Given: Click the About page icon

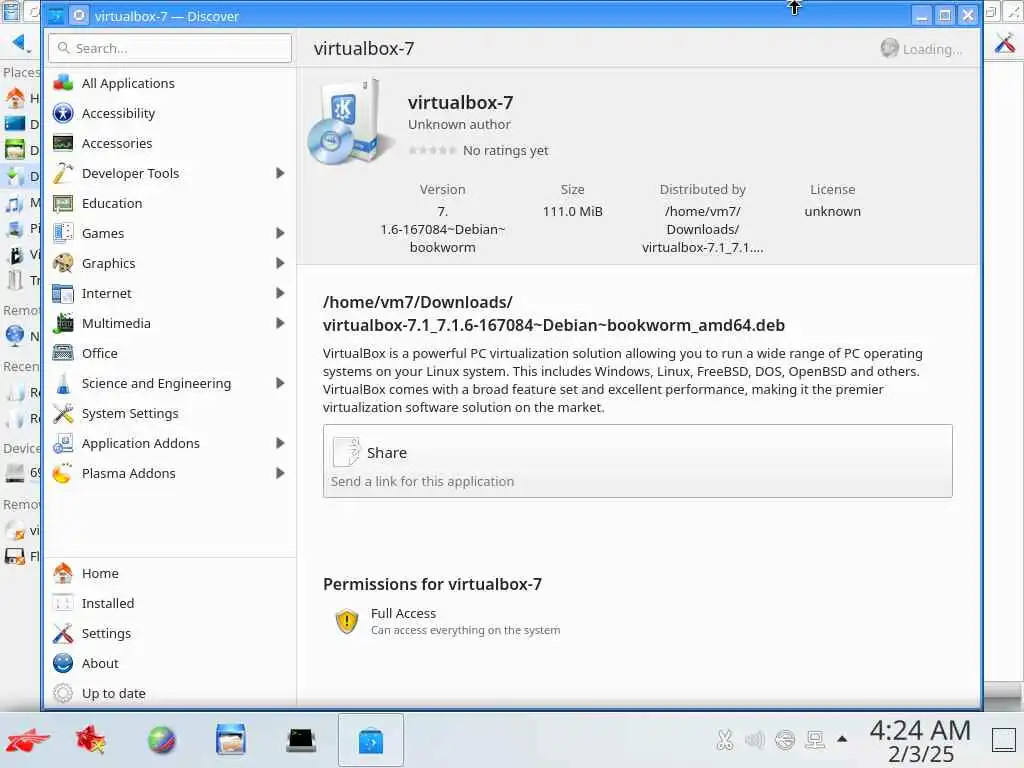Looking at the screenshot, I should pos(63,664).
